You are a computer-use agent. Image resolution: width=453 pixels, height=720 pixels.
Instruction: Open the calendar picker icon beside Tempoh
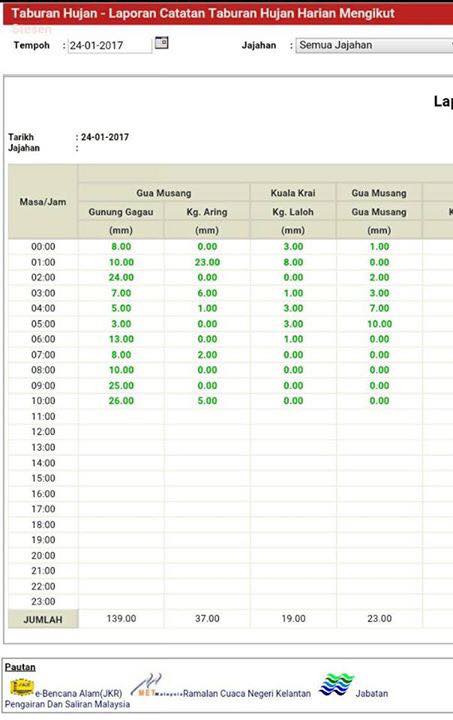(162, 43)
